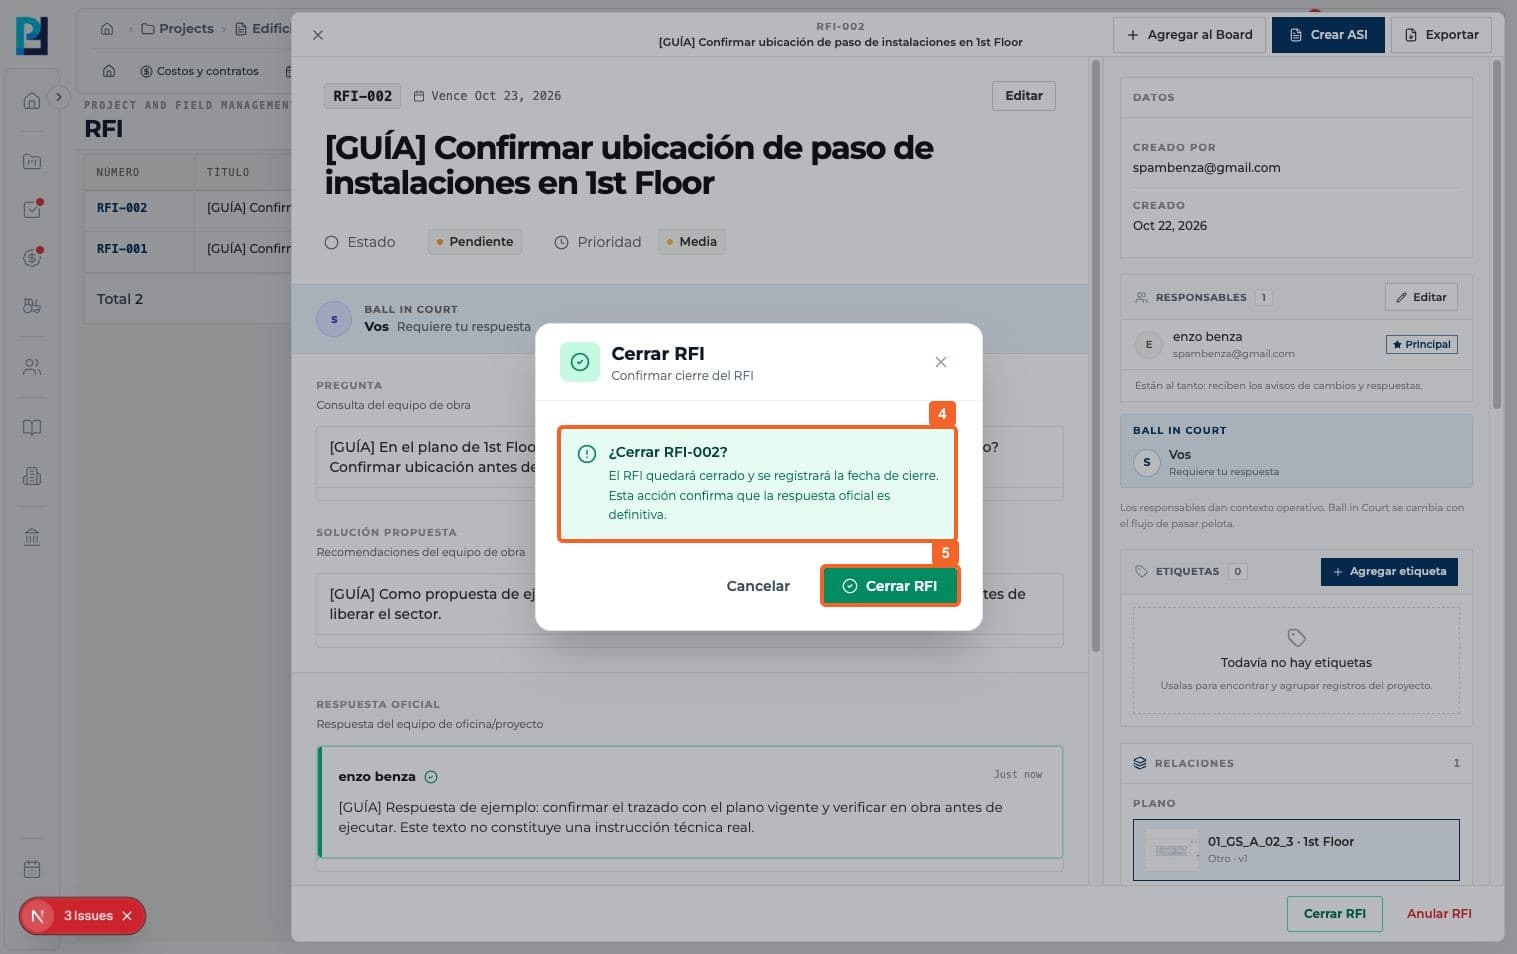Open the chart icon in the left sidebar
Screen dimensions: 1517x954
pyautogui.click(x=32, y=162)
